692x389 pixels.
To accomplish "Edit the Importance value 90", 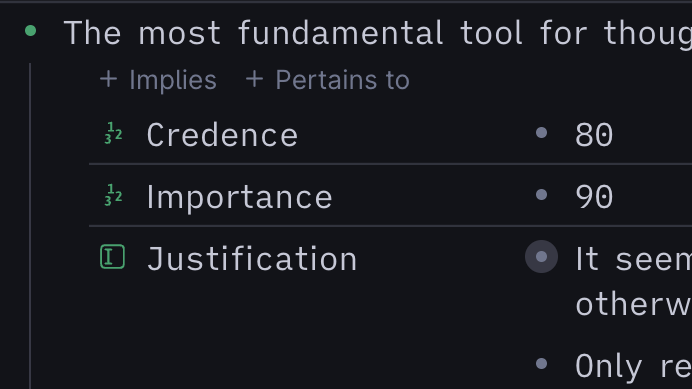I will click(594, 197).
